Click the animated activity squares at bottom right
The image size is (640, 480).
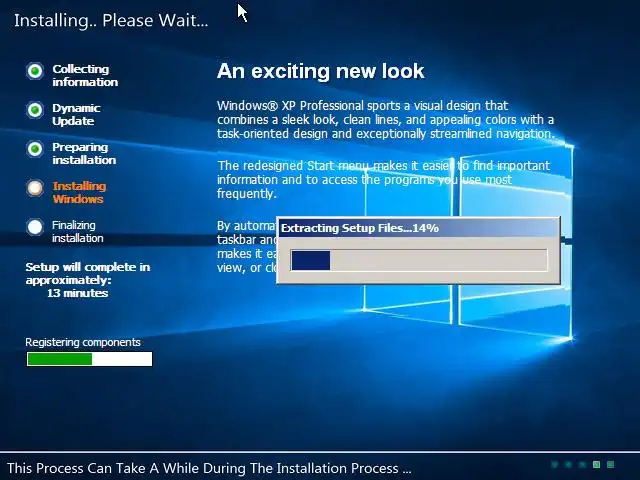point(583,464)
